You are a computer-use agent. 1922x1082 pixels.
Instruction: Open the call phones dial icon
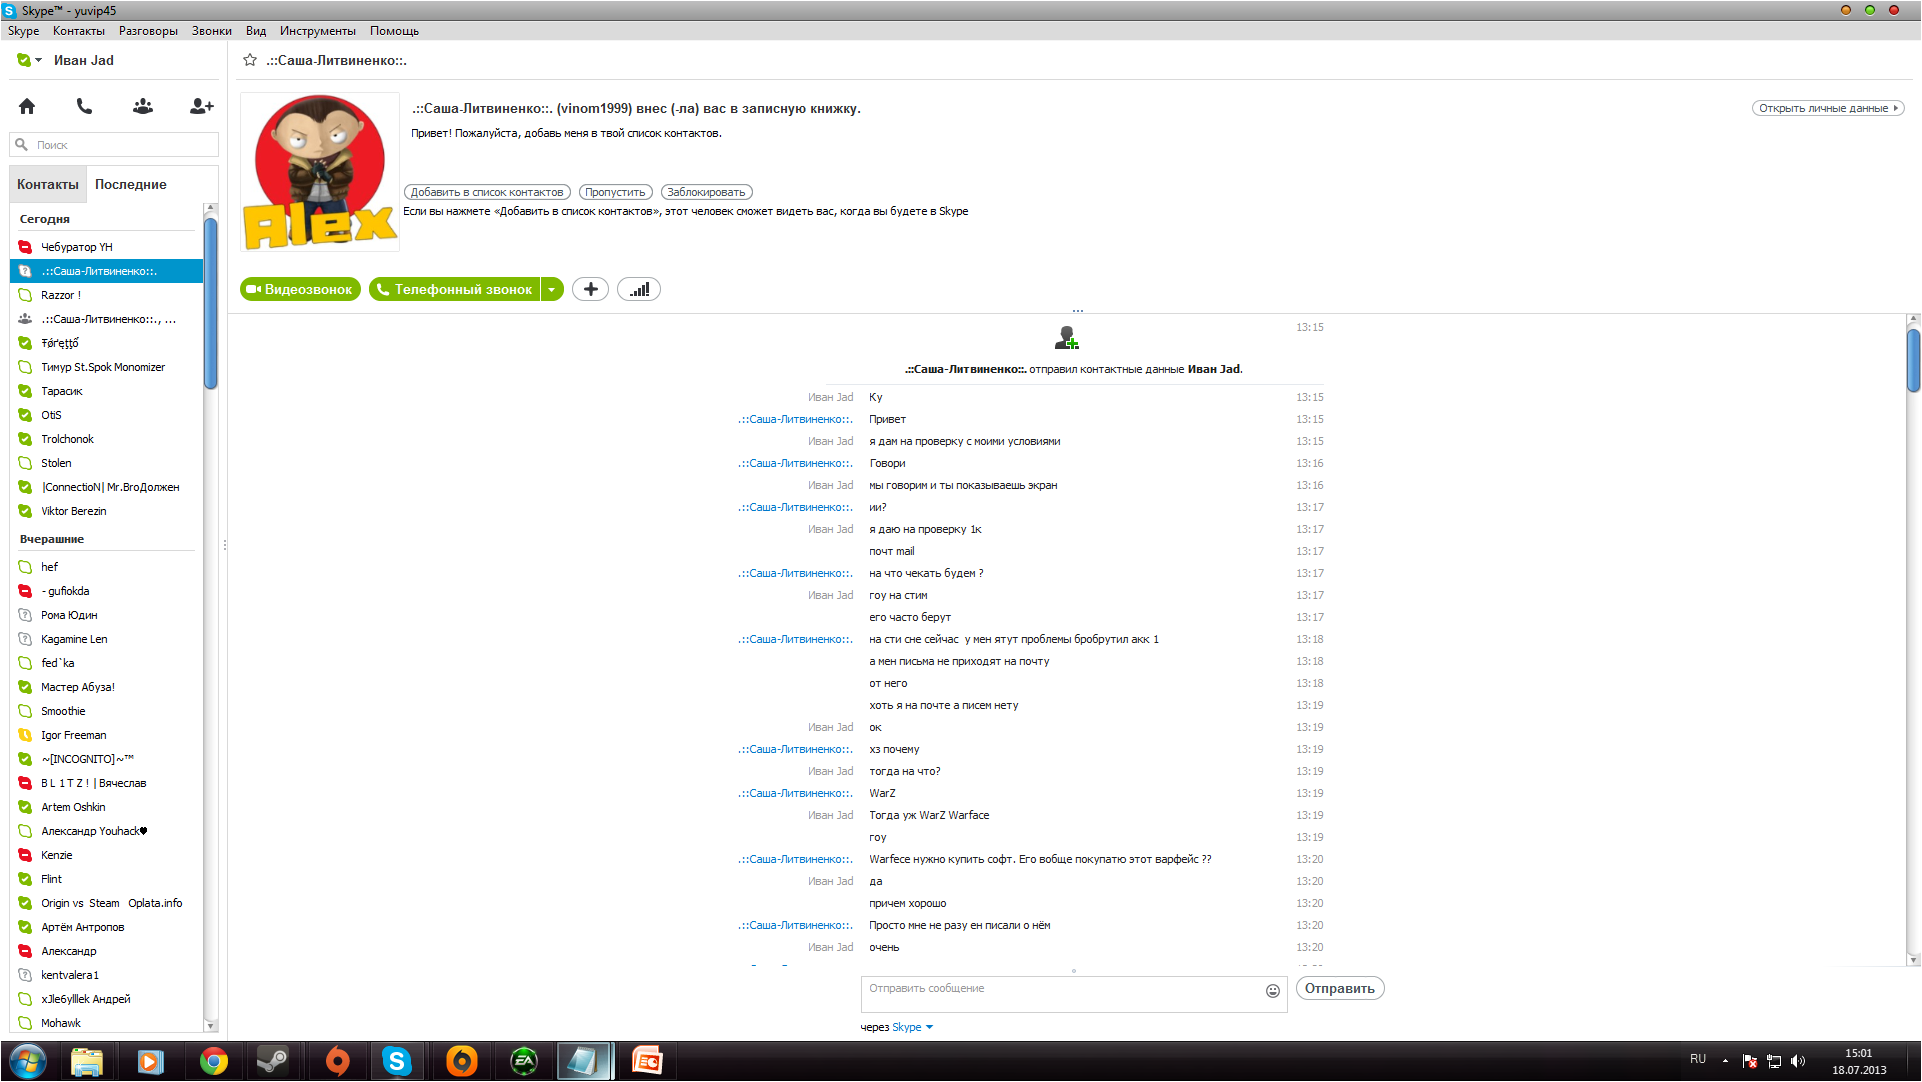tap(84, 106)
